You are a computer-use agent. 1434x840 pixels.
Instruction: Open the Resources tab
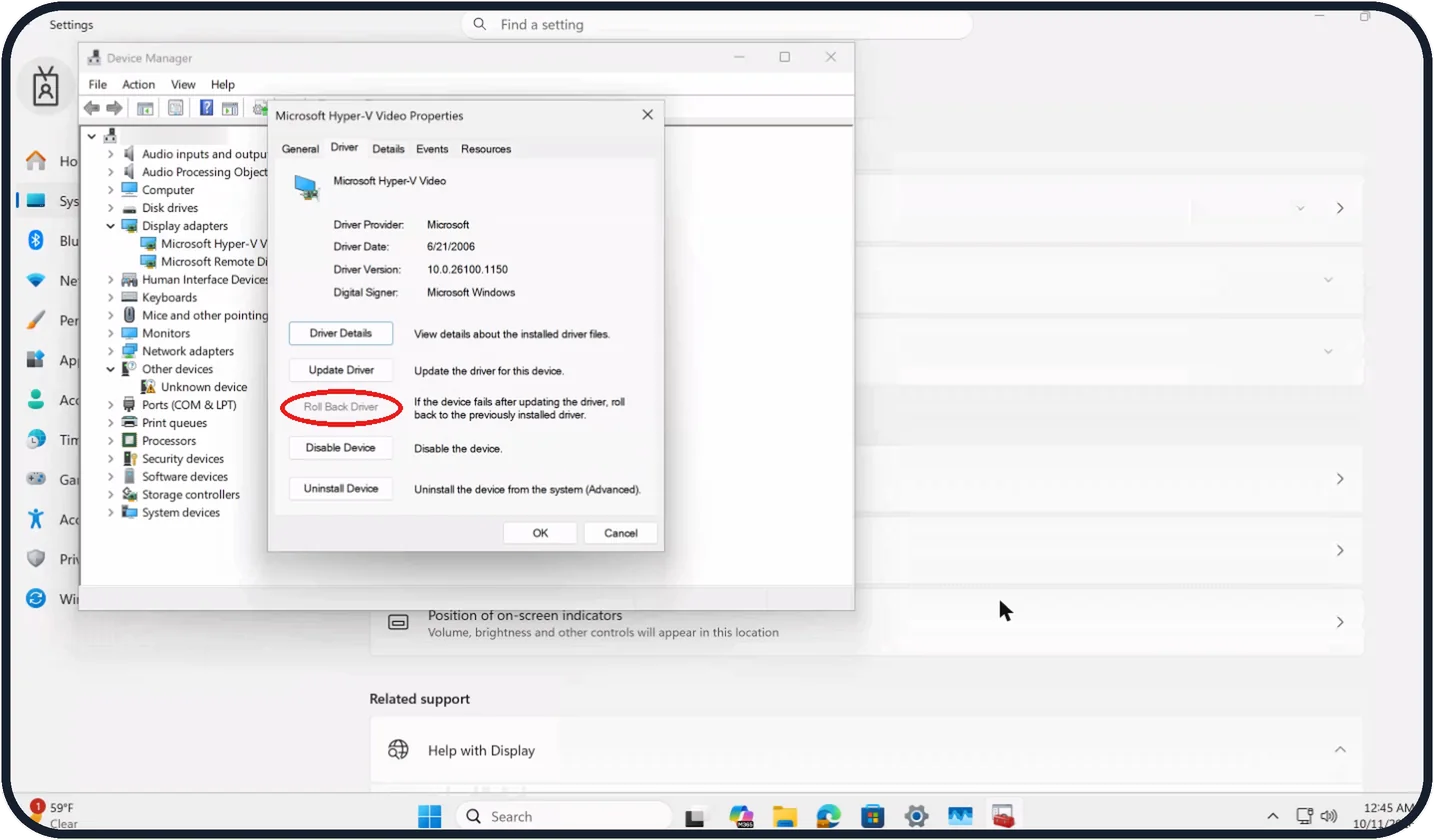pyautogui.click(x=486, y=149)
